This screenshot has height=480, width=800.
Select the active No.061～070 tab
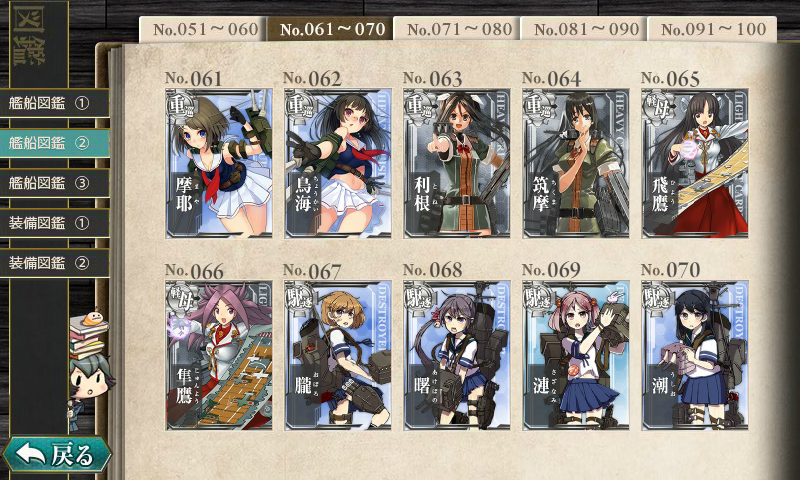[x=331, y=29]
